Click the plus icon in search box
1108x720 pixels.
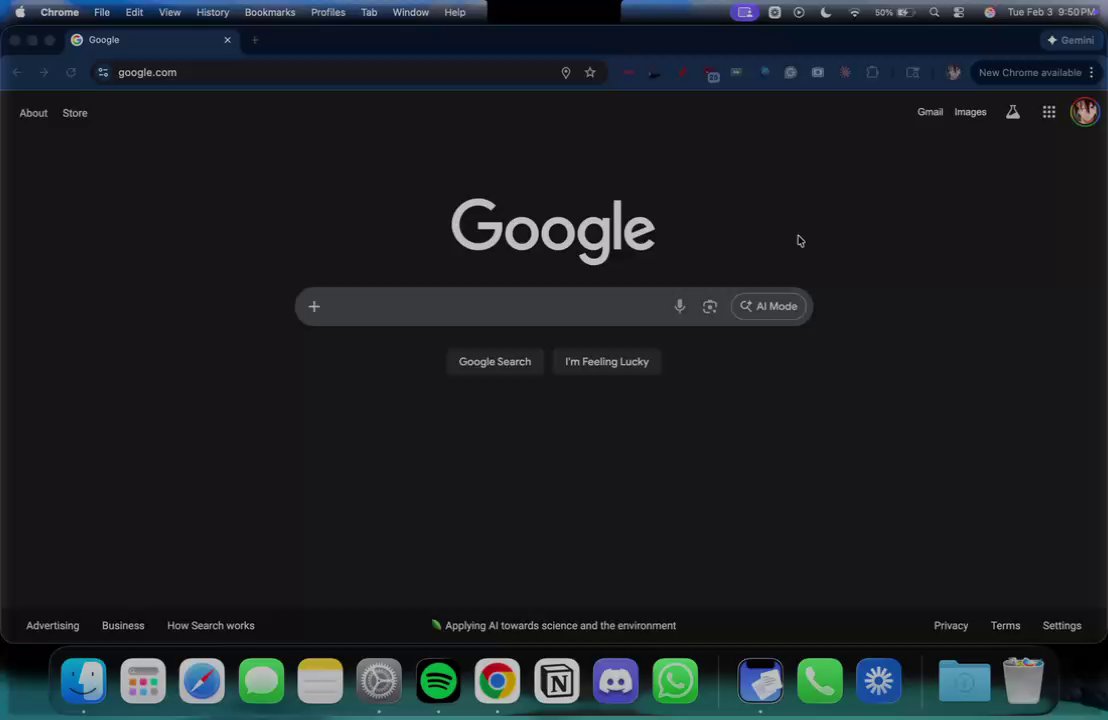tap(314, 306)
